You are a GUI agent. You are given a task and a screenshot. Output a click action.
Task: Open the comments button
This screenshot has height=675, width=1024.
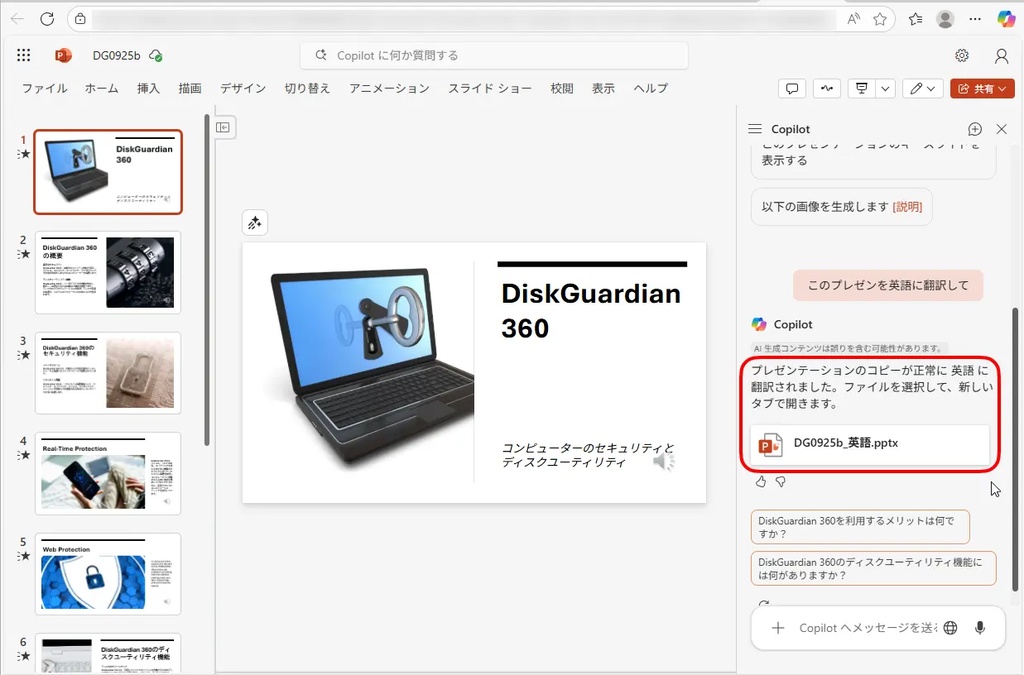(792, 88)
